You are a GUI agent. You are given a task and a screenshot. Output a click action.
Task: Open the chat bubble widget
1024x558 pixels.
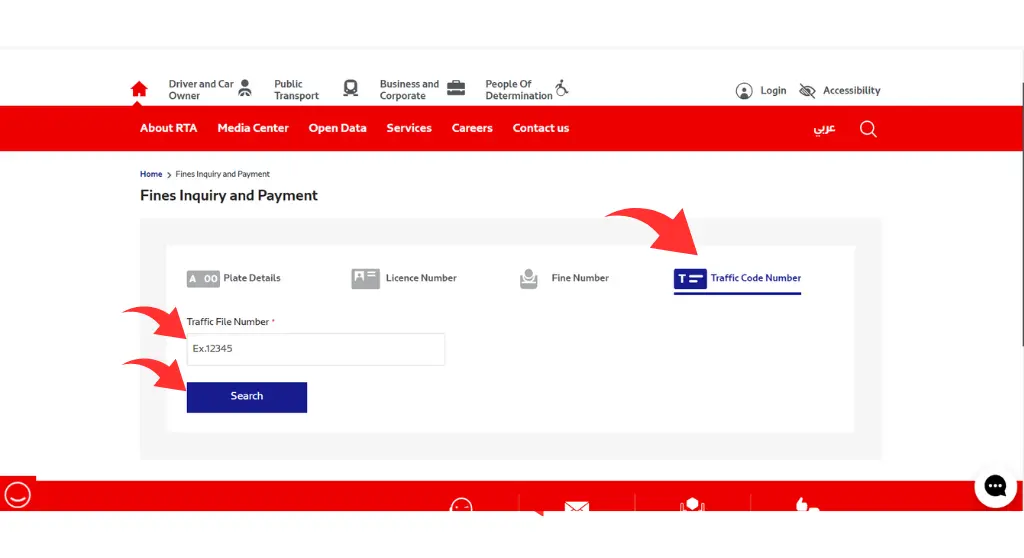995,486
